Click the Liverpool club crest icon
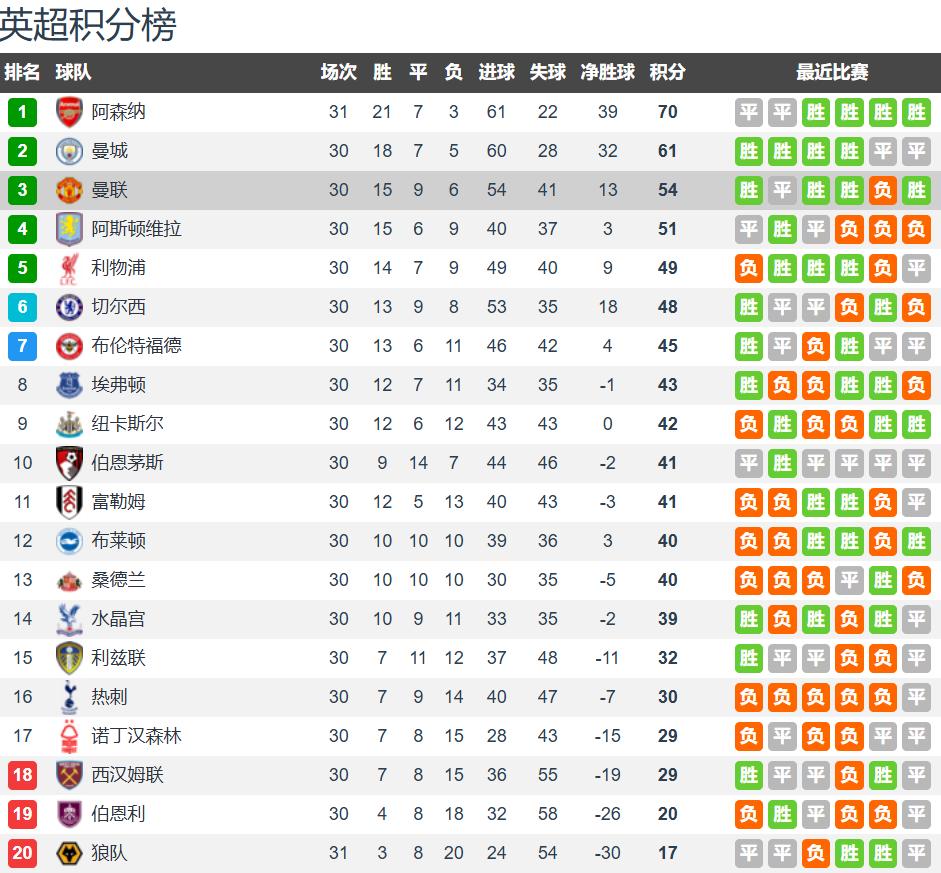Viewport: 941px width, 873px height. 69,268
